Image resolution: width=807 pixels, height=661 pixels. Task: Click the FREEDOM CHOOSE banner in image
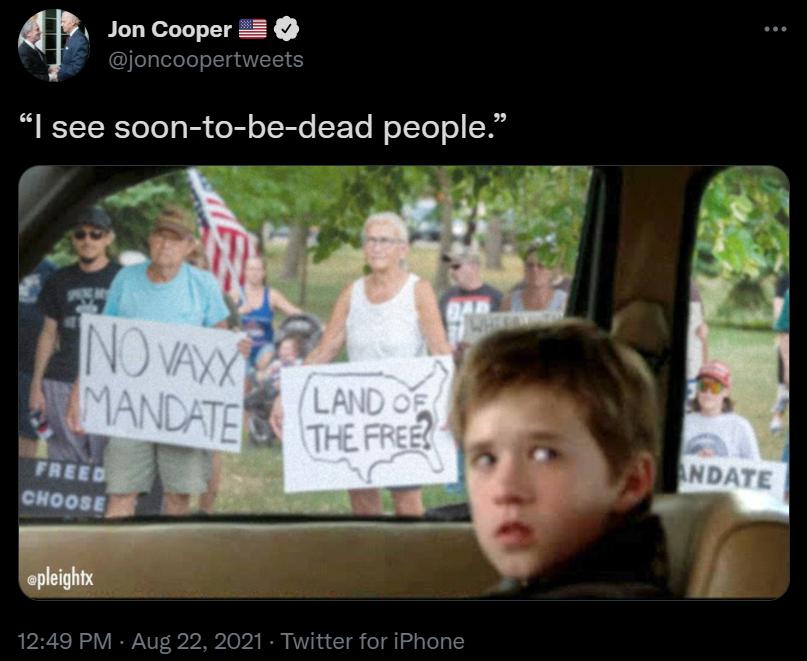pos(63,486)
